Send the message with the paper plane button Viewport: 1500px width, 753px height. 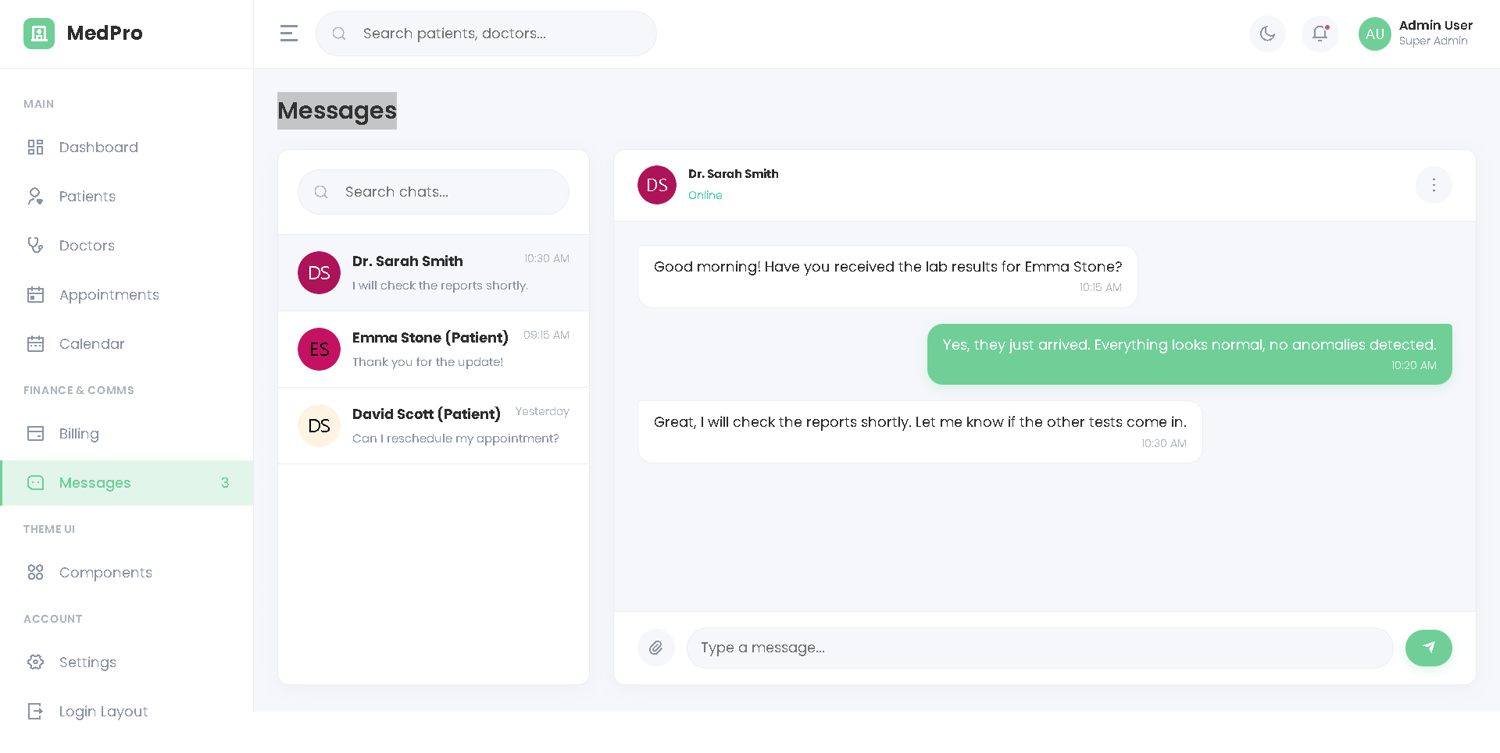coord(1428,648)
